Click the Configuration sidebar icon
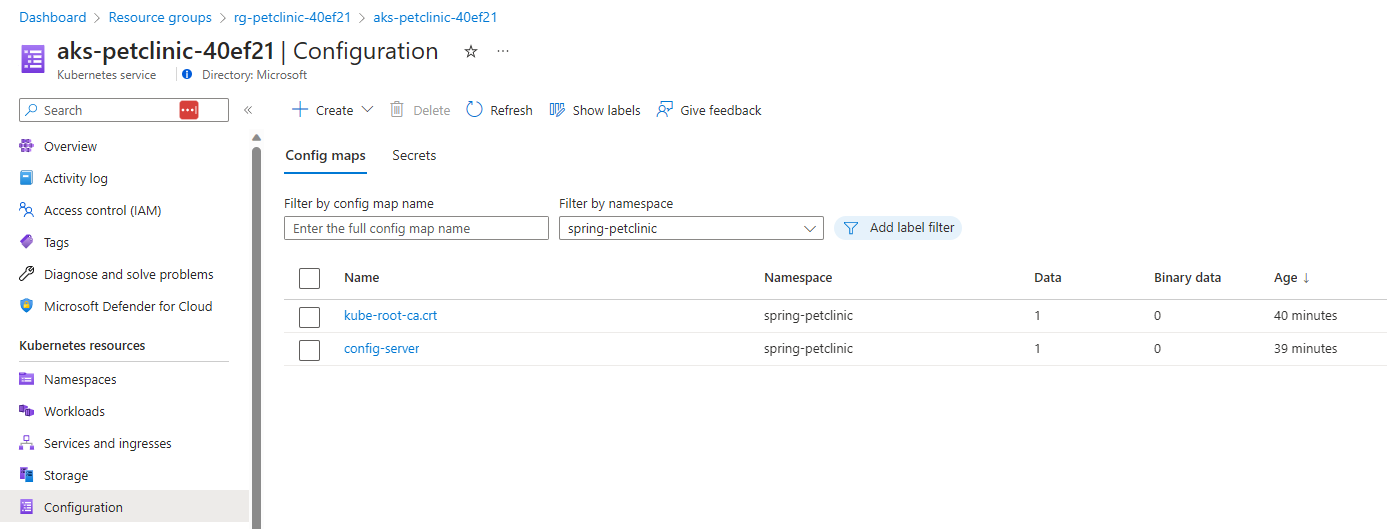1387x529 pixels. (x=27, y=507)
